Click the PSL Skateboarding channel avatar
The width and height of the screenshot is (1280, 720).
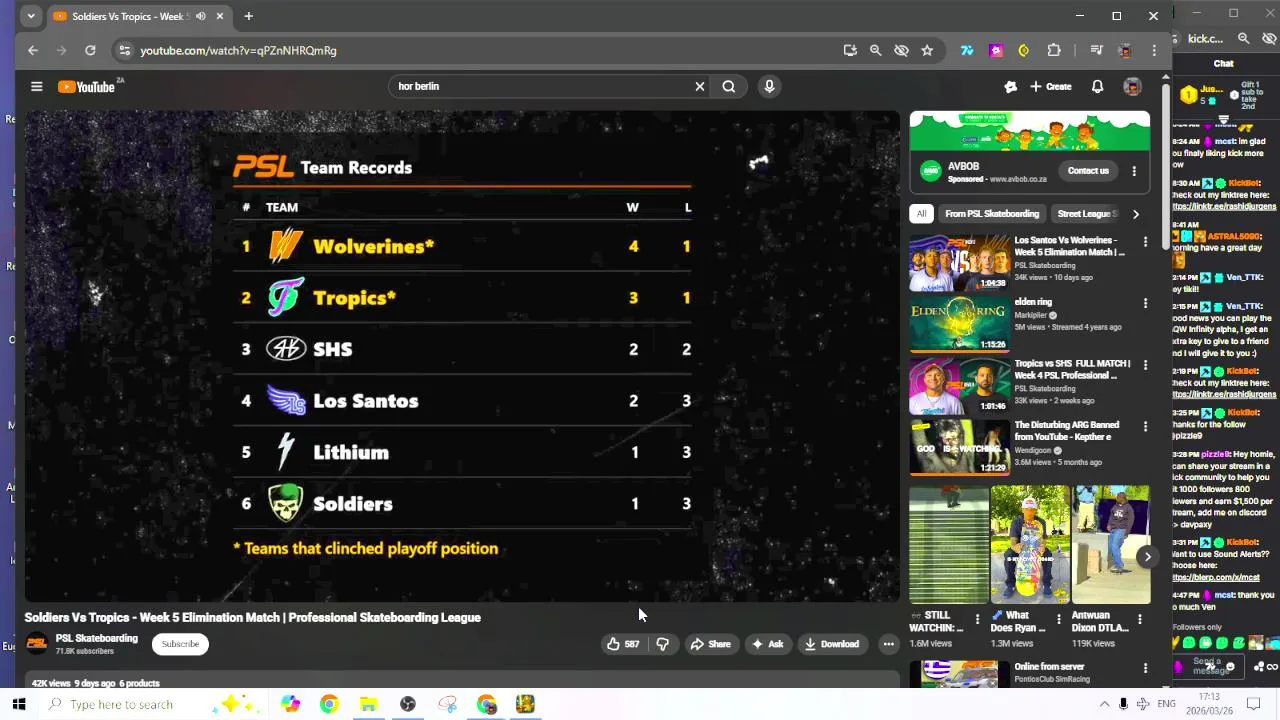coord(36,644)
